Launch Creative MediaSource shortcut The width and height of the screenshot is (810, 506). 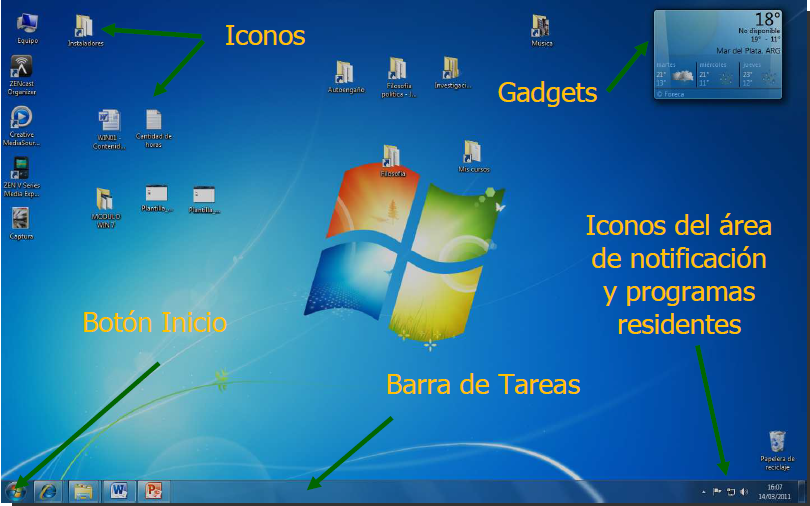(21, 117)
